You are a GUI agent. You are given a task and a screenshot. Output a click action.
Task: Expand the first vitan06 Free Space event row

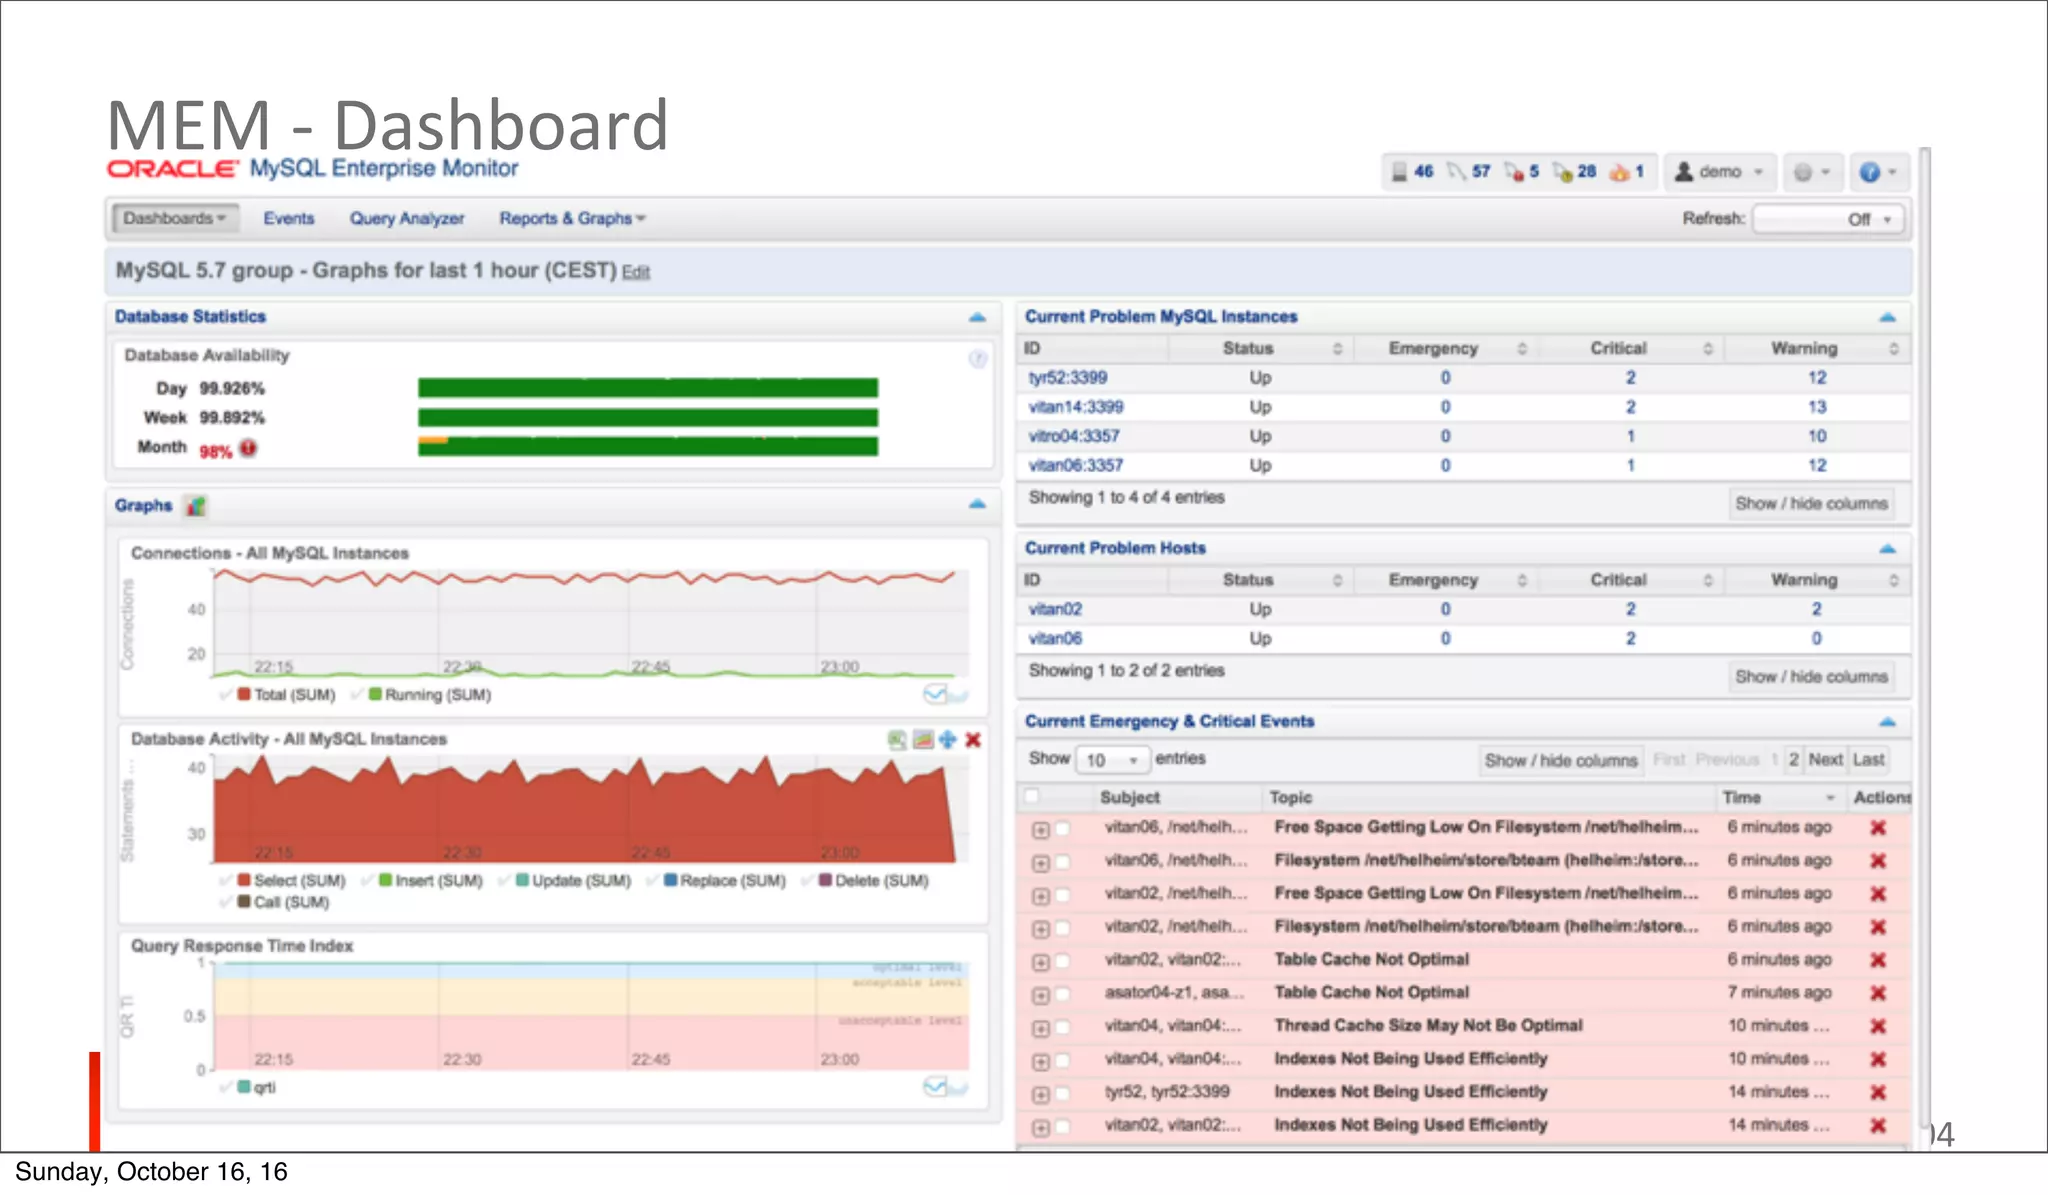1041,830
